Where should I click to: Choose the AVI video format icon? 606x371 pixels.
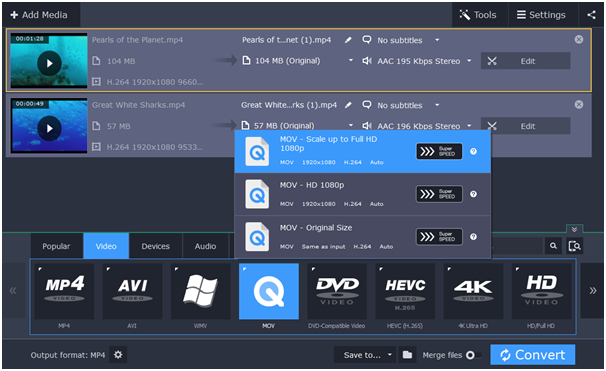[132, 291]
